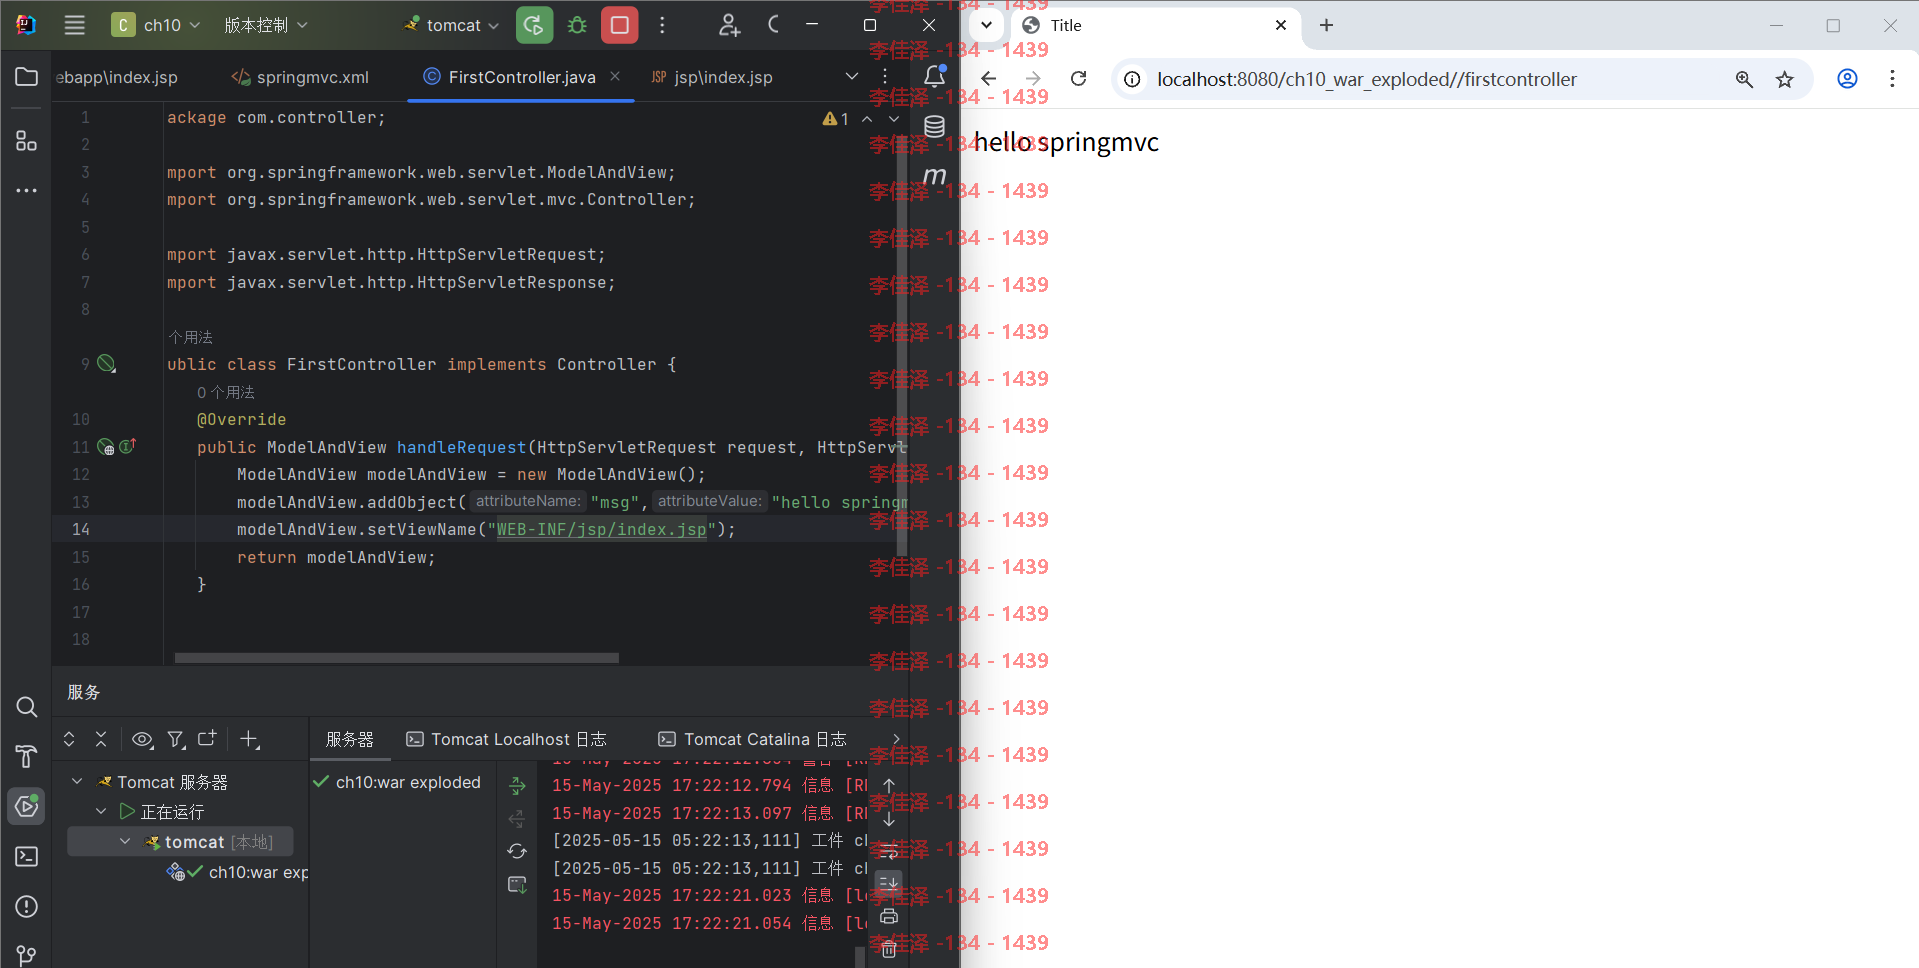
Task: Collapse the Tomcat 服务器 tree node
Action: [x=77, y=781]
